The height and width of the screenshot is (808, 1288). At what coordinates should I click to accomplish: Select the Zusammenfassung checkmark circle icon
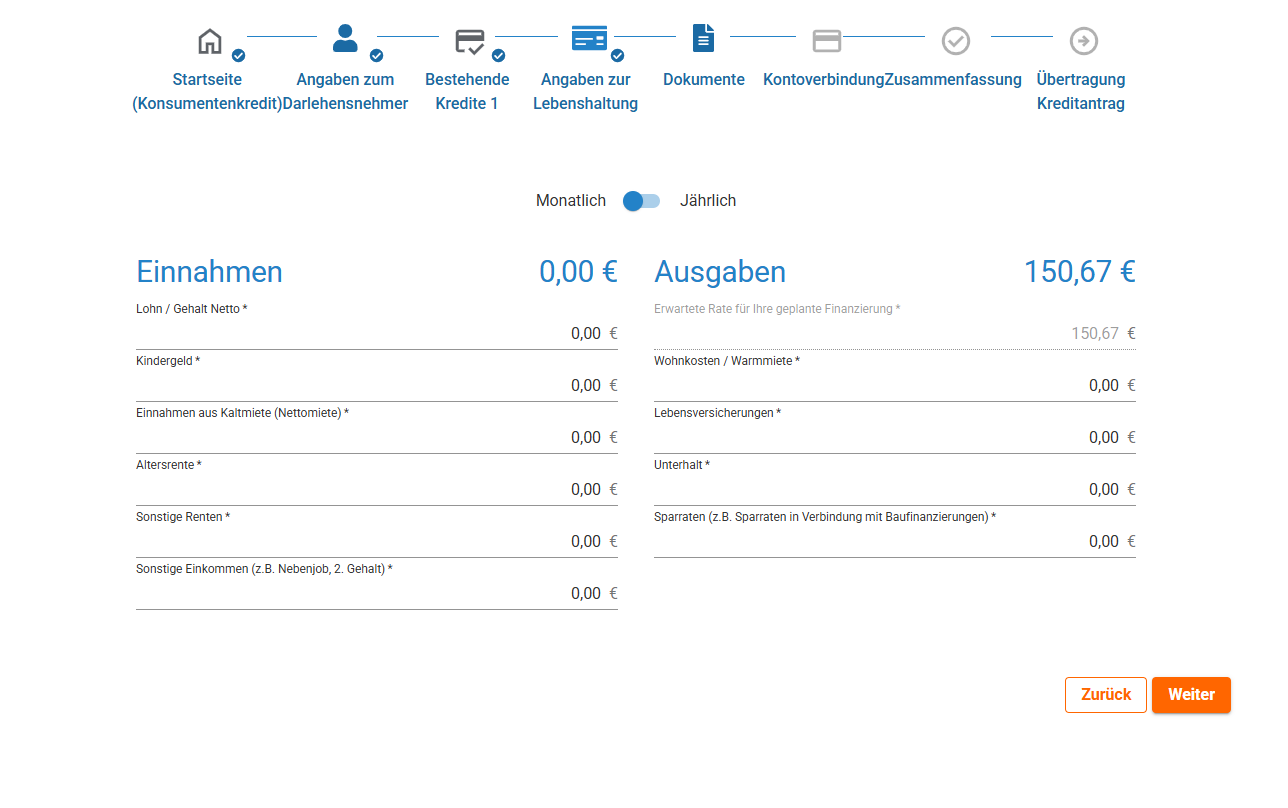955,41
